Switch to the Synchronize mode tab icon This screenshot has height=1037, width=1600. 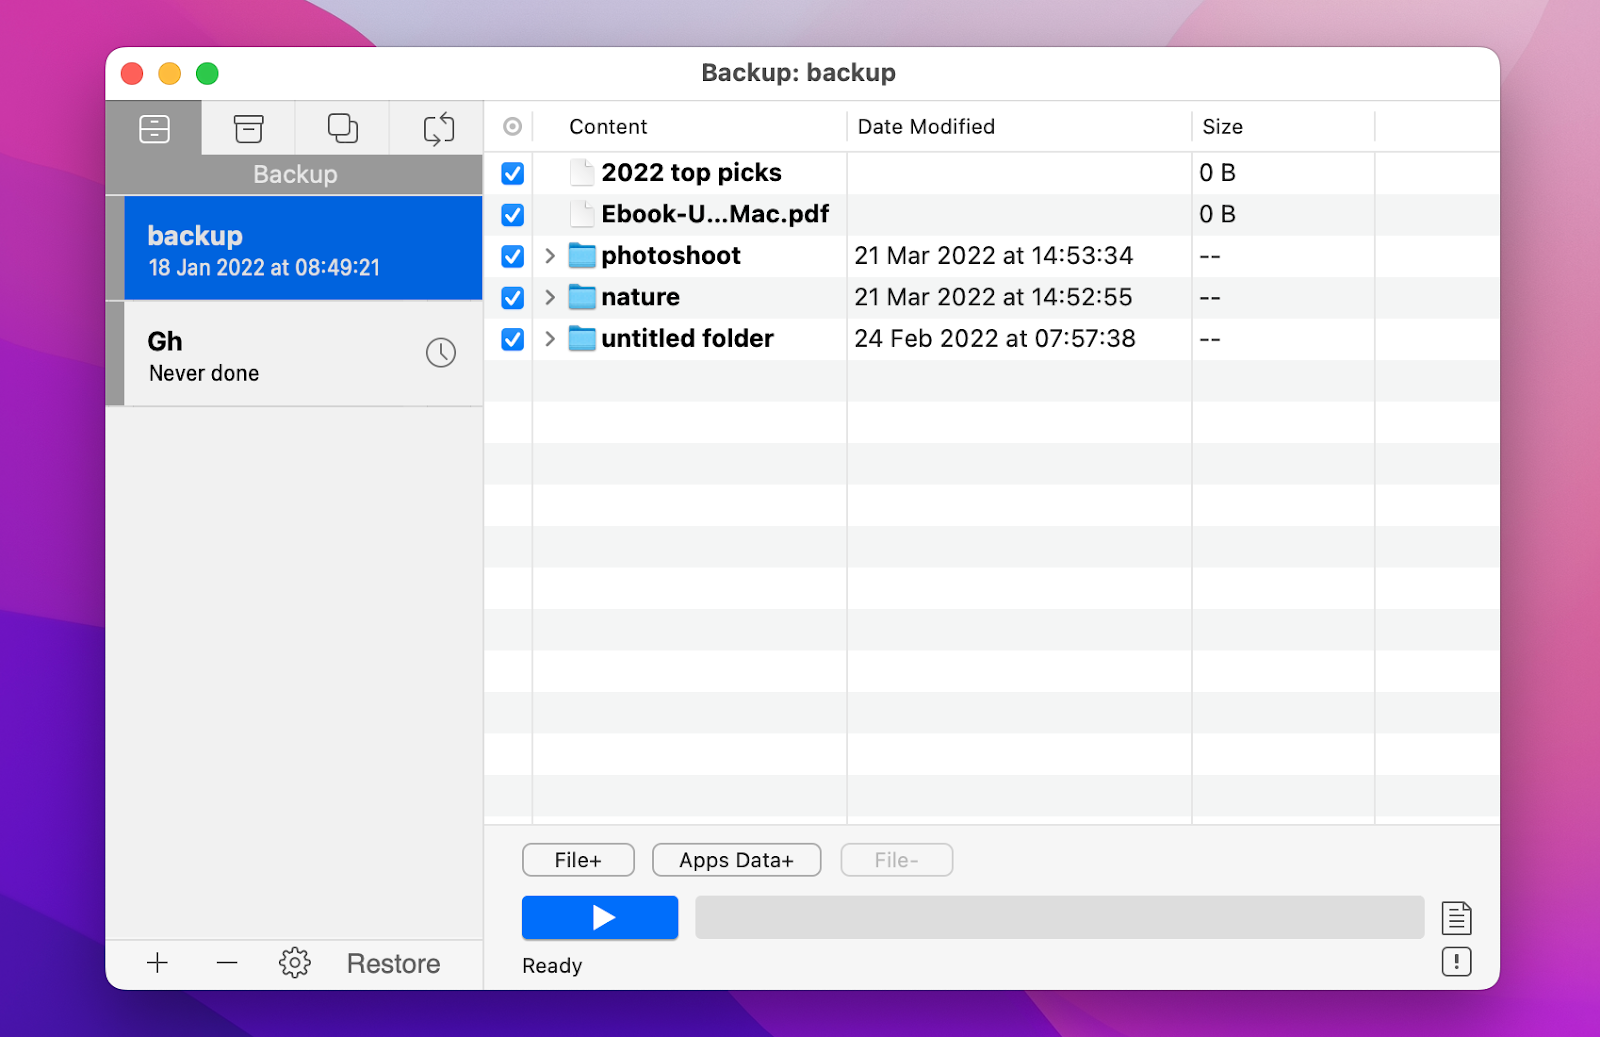coord(438,128)
